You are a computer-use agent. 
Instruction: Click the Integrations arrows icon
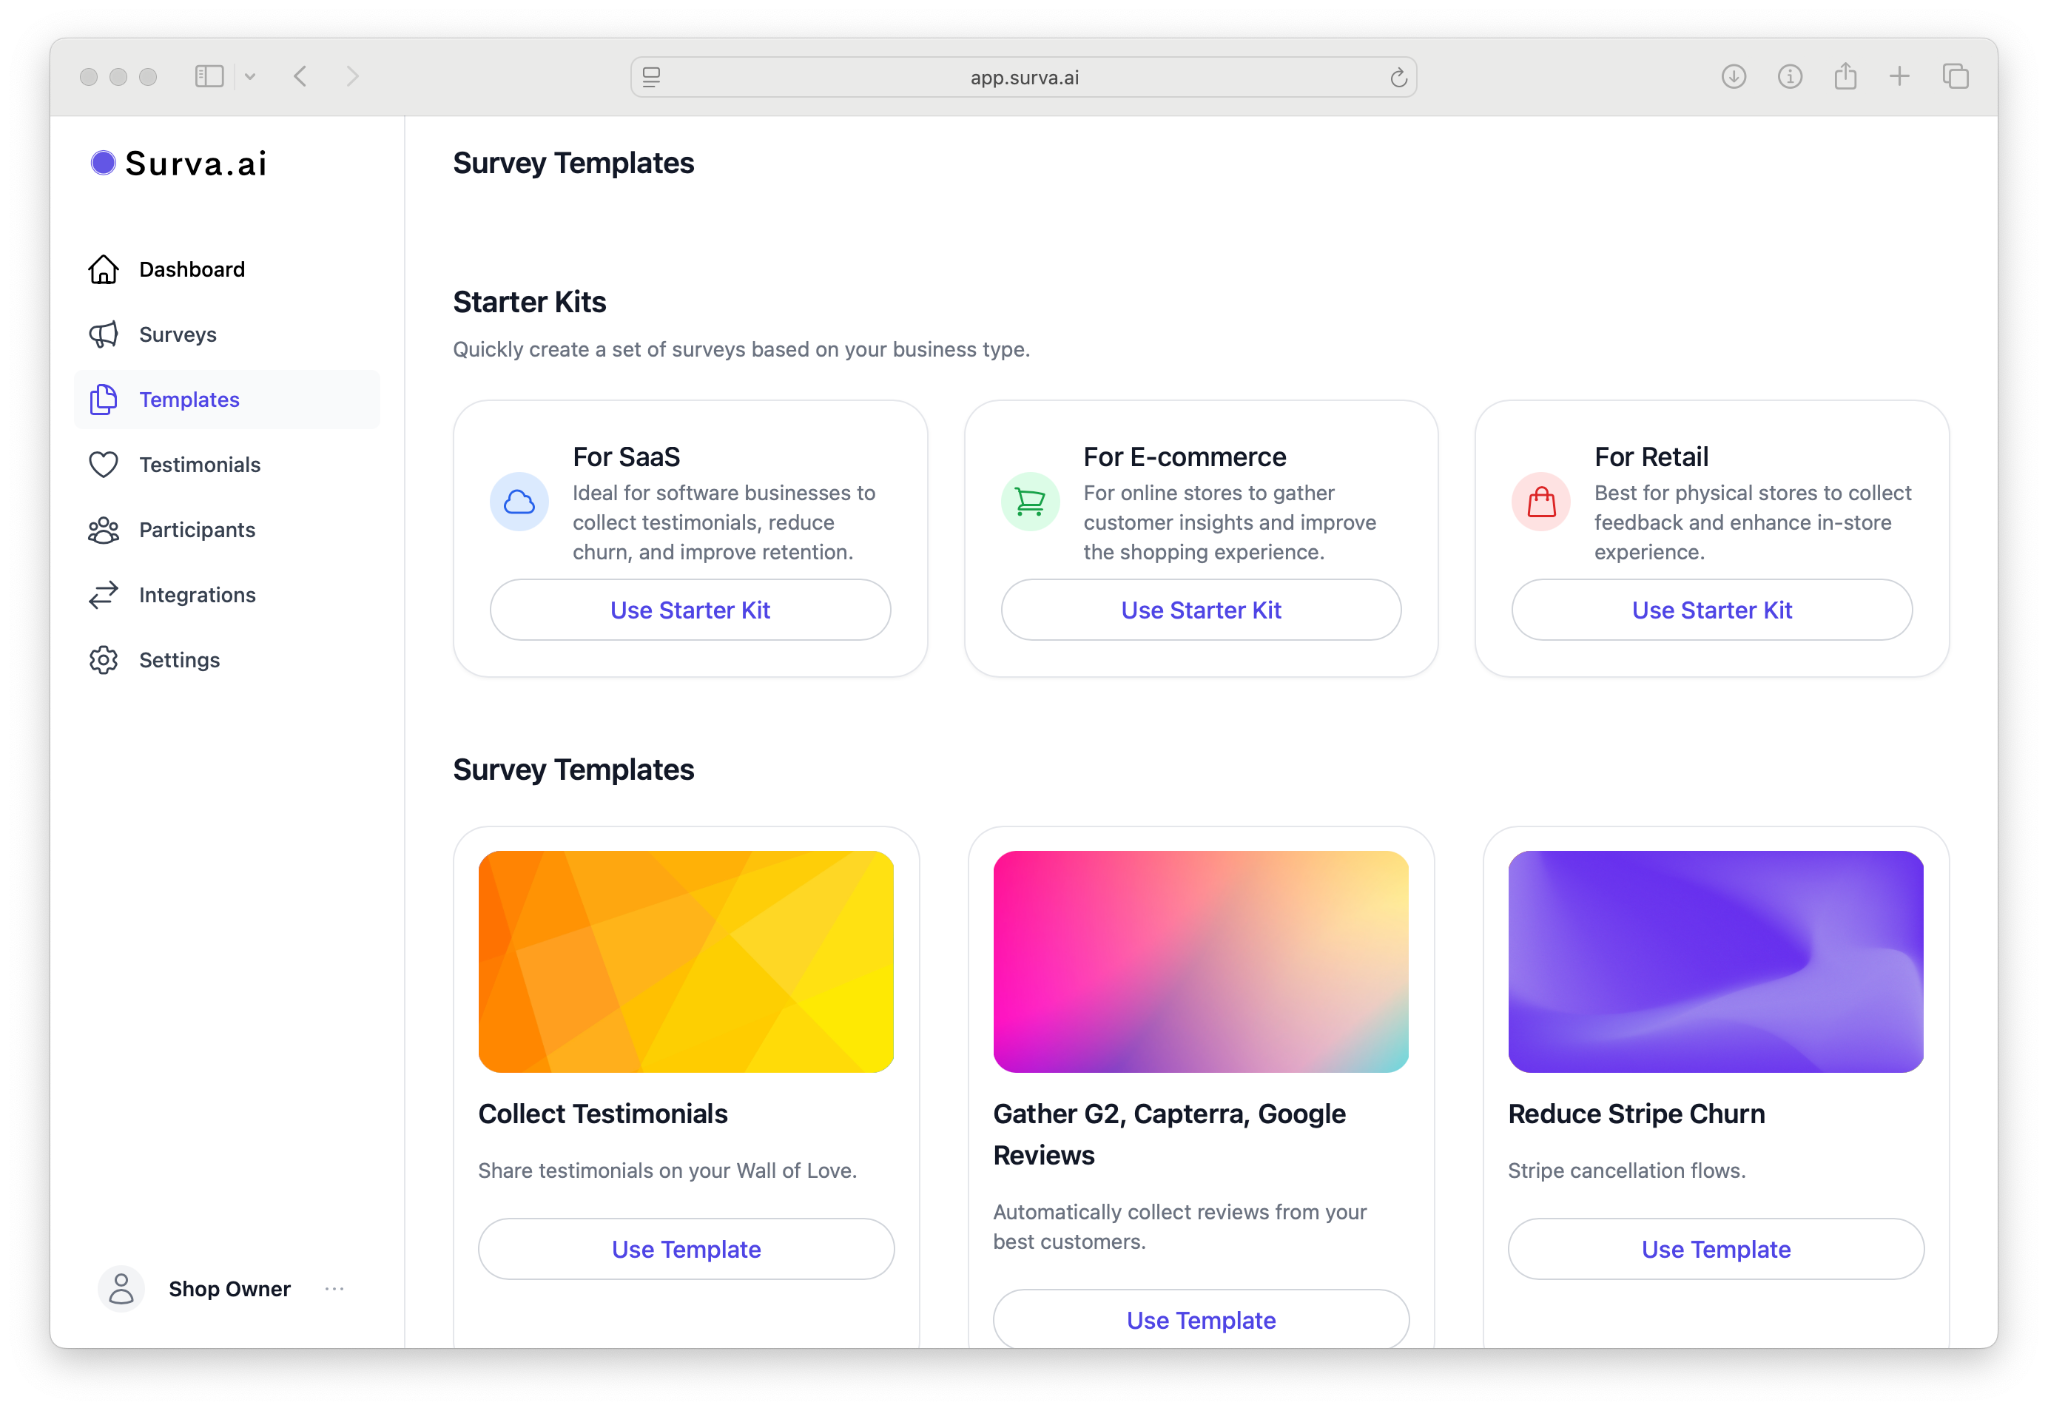coord(104,595)
